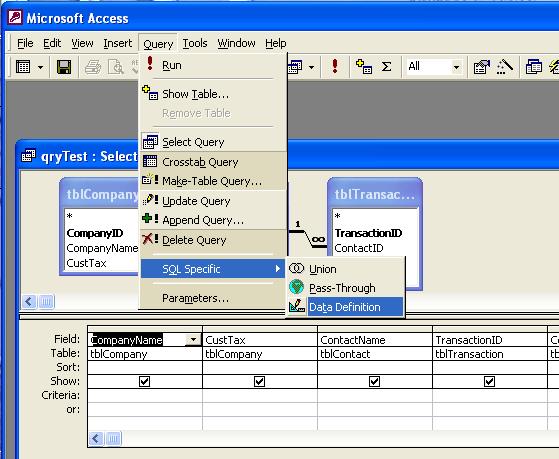This screenshot has width=559, height=459.
Task: Click the one-to-many join line
Action: click(307, 238)
